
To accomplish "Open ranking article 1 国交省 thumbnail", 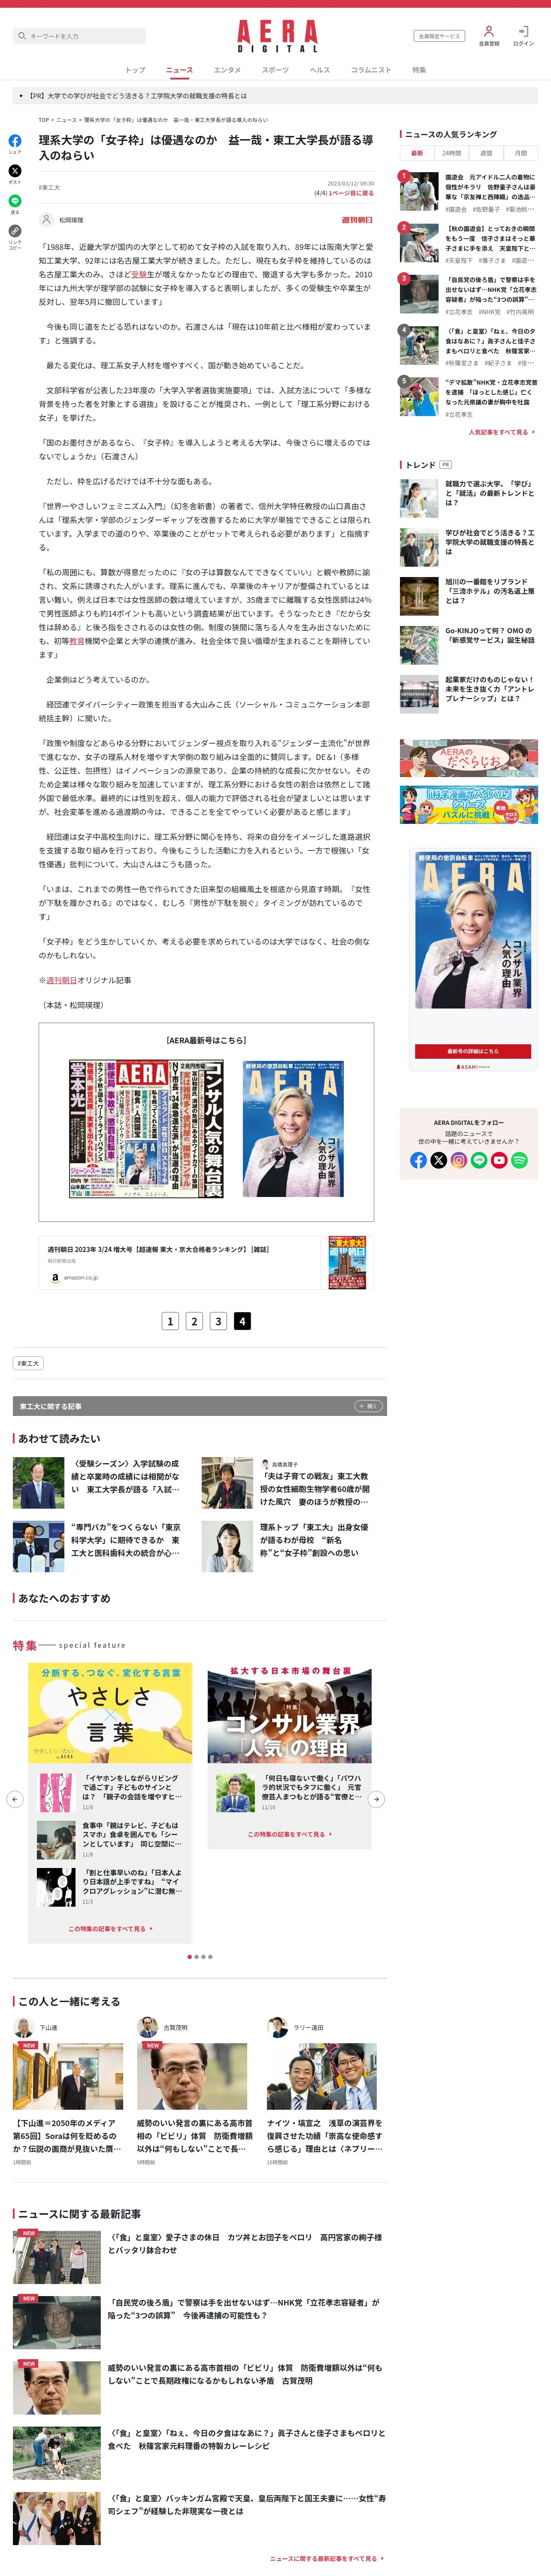I will click(419, 190).
